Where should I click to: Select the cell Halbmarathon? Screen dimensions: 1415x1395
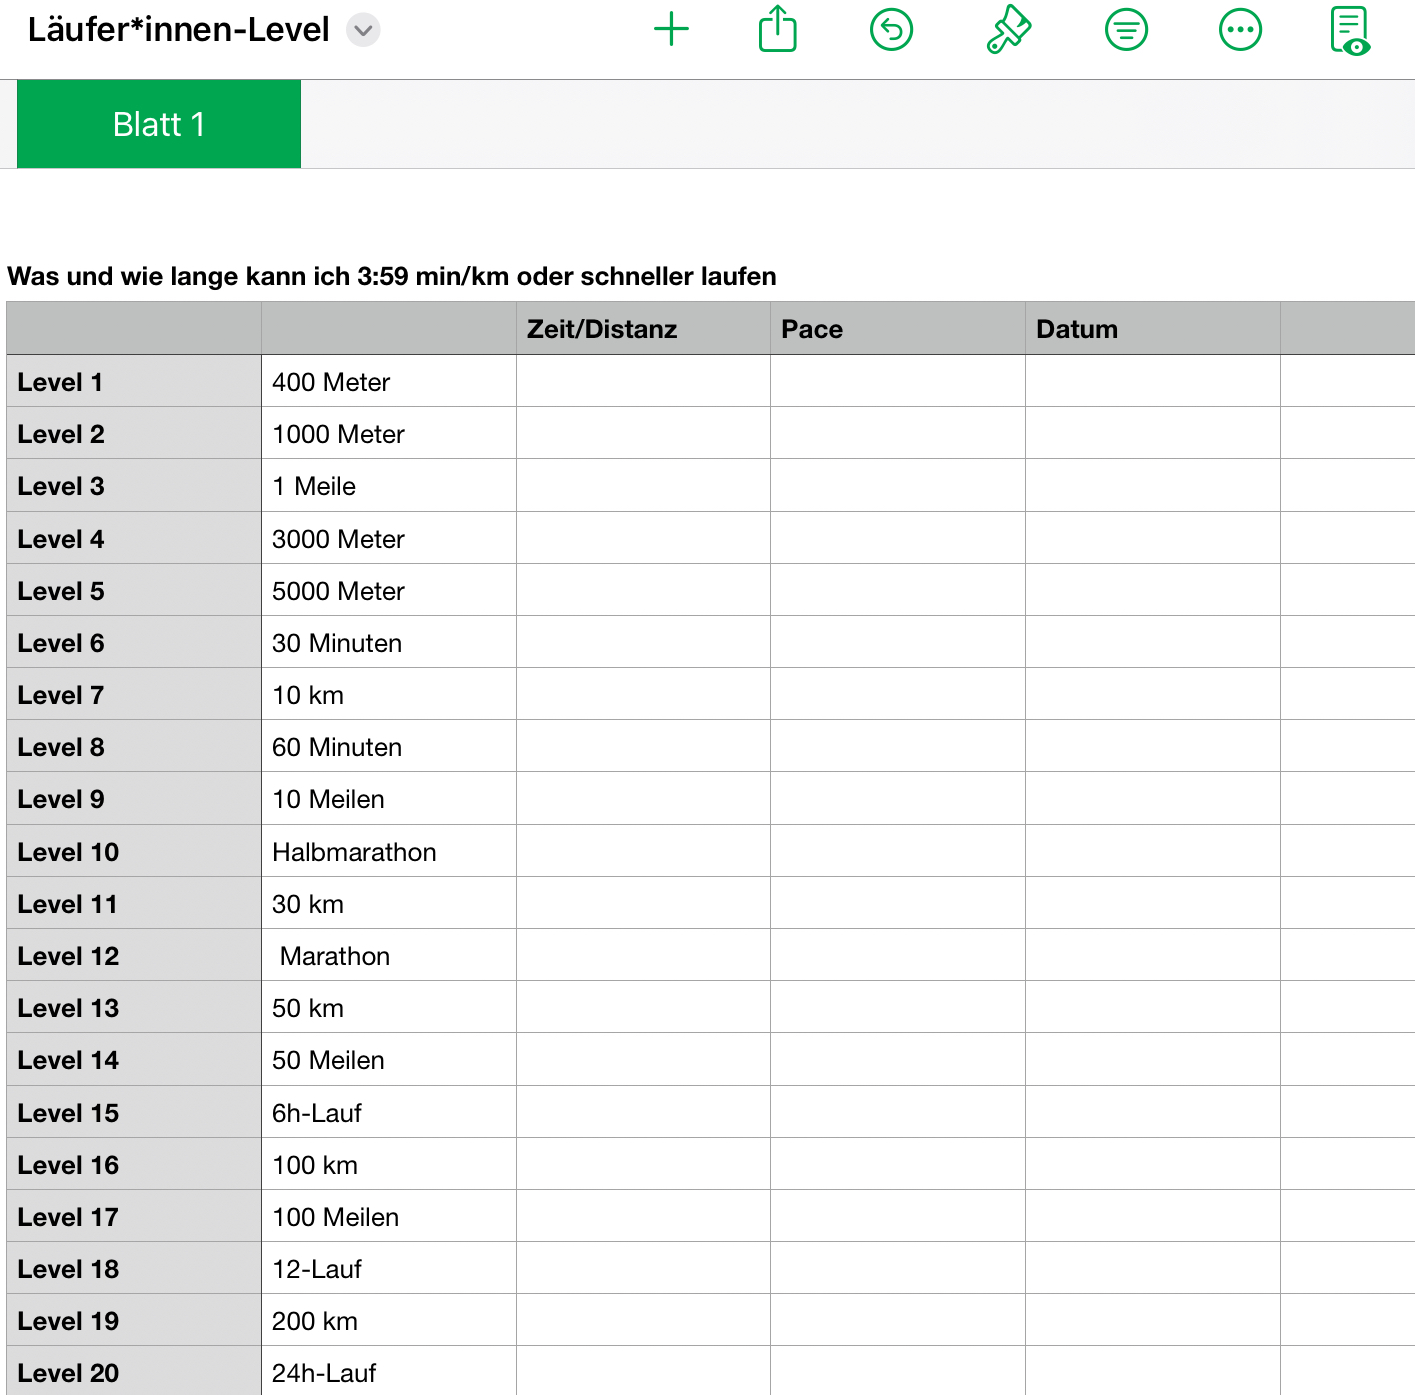coord(389,851)
